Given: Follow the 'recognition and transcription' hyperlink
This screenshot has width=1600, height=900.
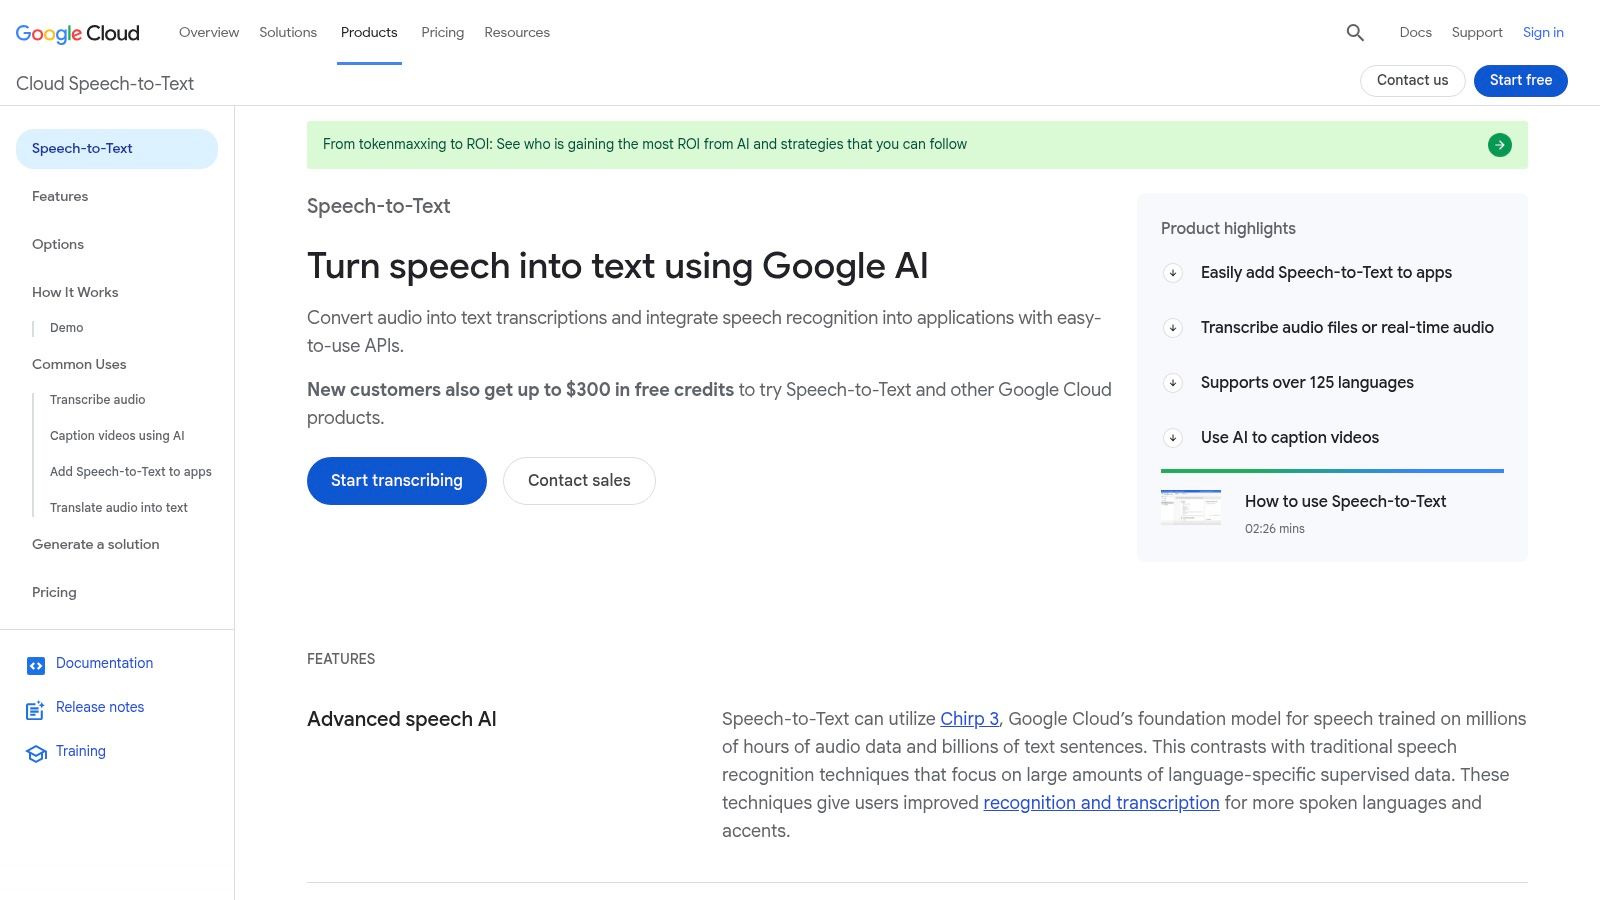Looking at the screenshot, I should coord(1101,803).
